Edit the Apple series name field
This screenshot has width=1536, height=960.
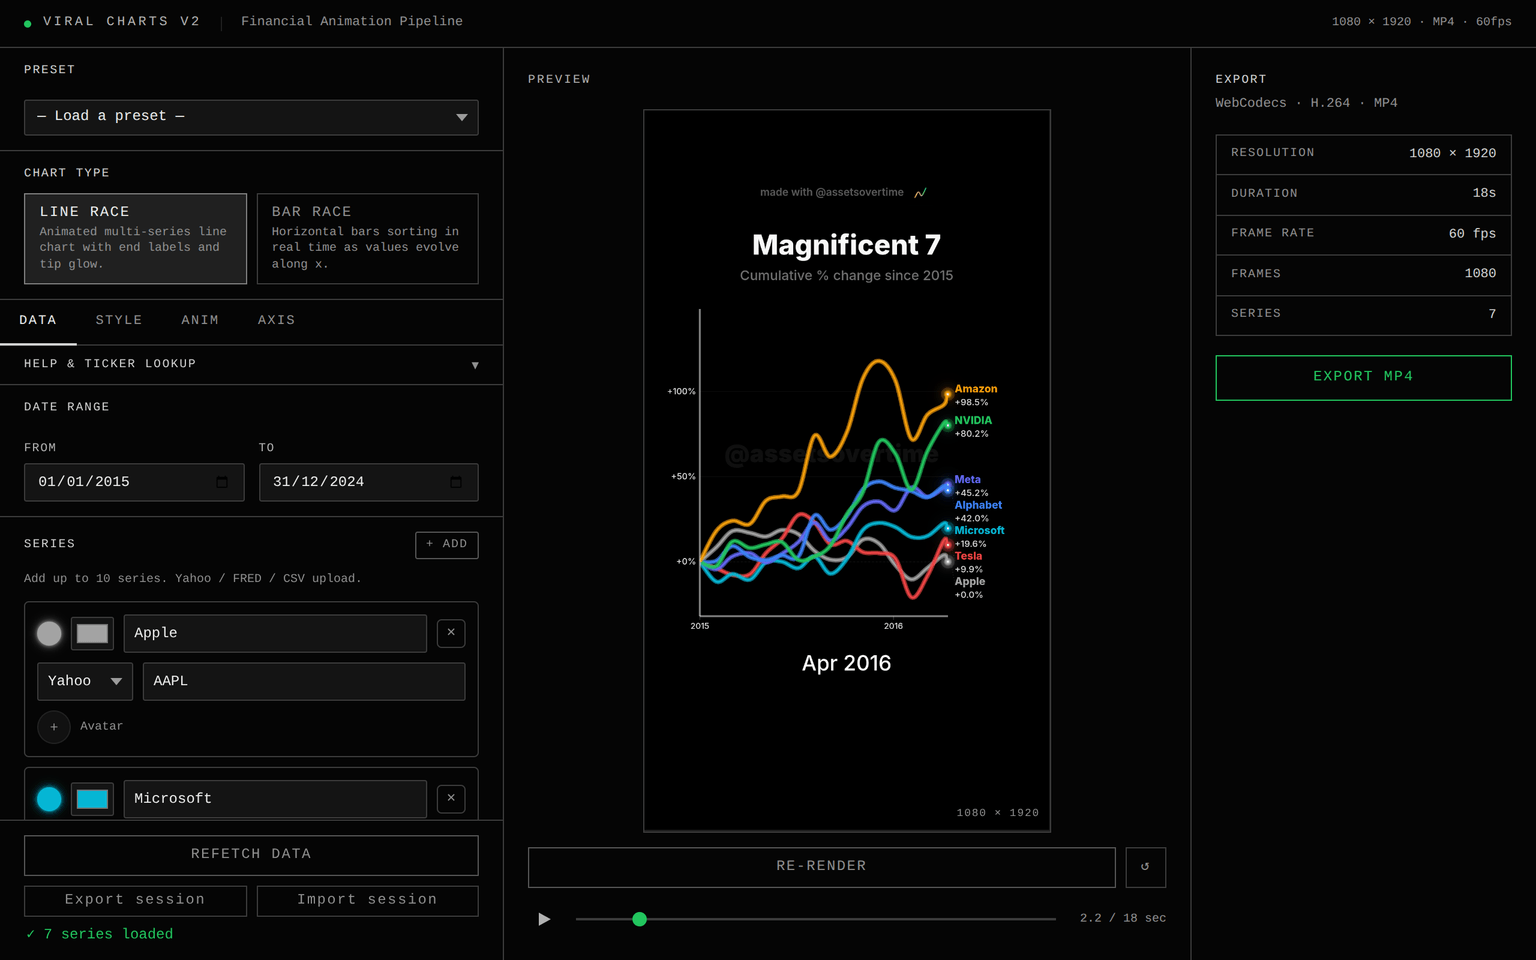pos(275,634)
